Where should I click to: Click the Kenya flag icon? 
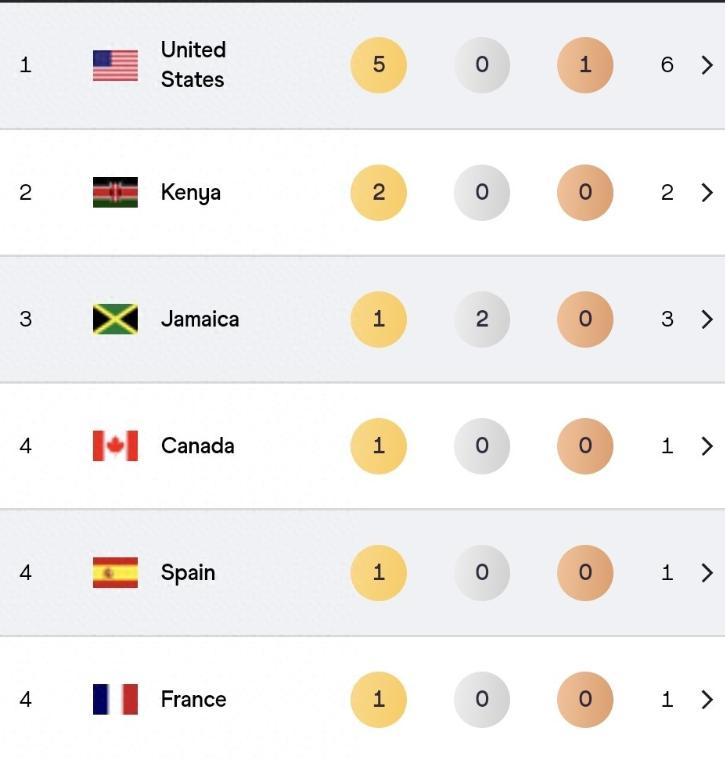pyautogui.click(x=115, y=192)
